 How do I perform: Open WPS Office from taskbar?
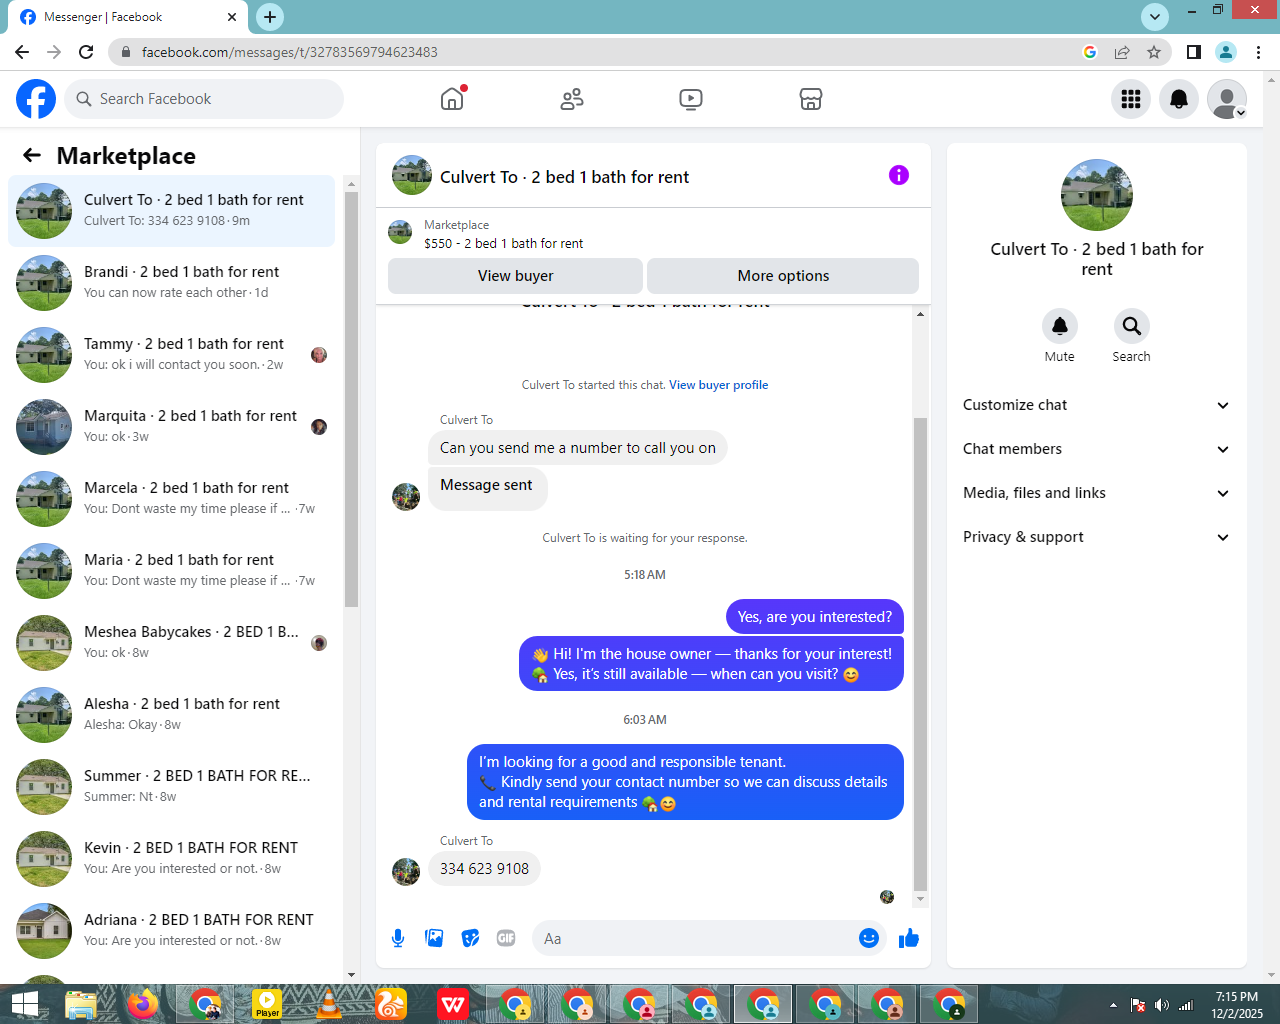(x=453, y=1004)
